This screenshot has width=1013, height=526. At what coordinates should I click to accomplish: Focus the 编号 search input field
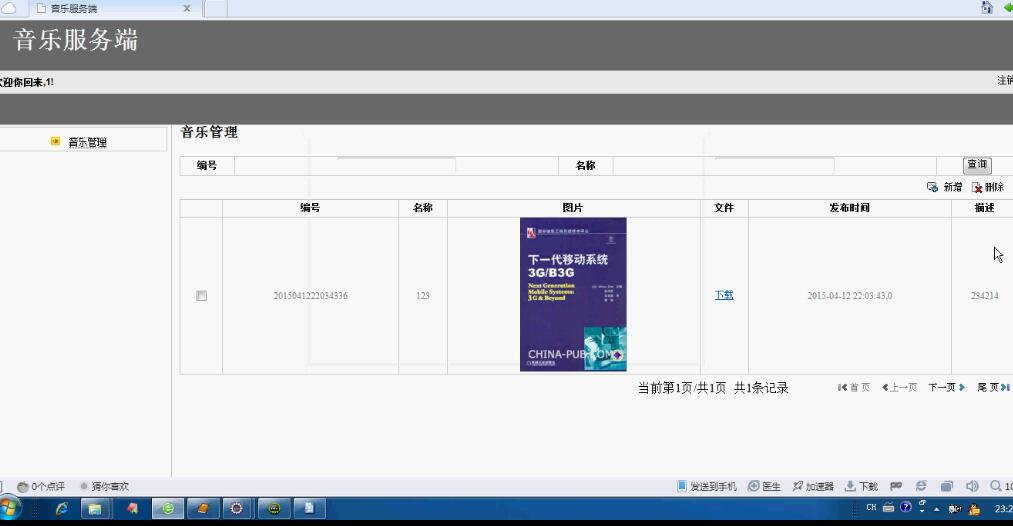(x=396, y=165)
